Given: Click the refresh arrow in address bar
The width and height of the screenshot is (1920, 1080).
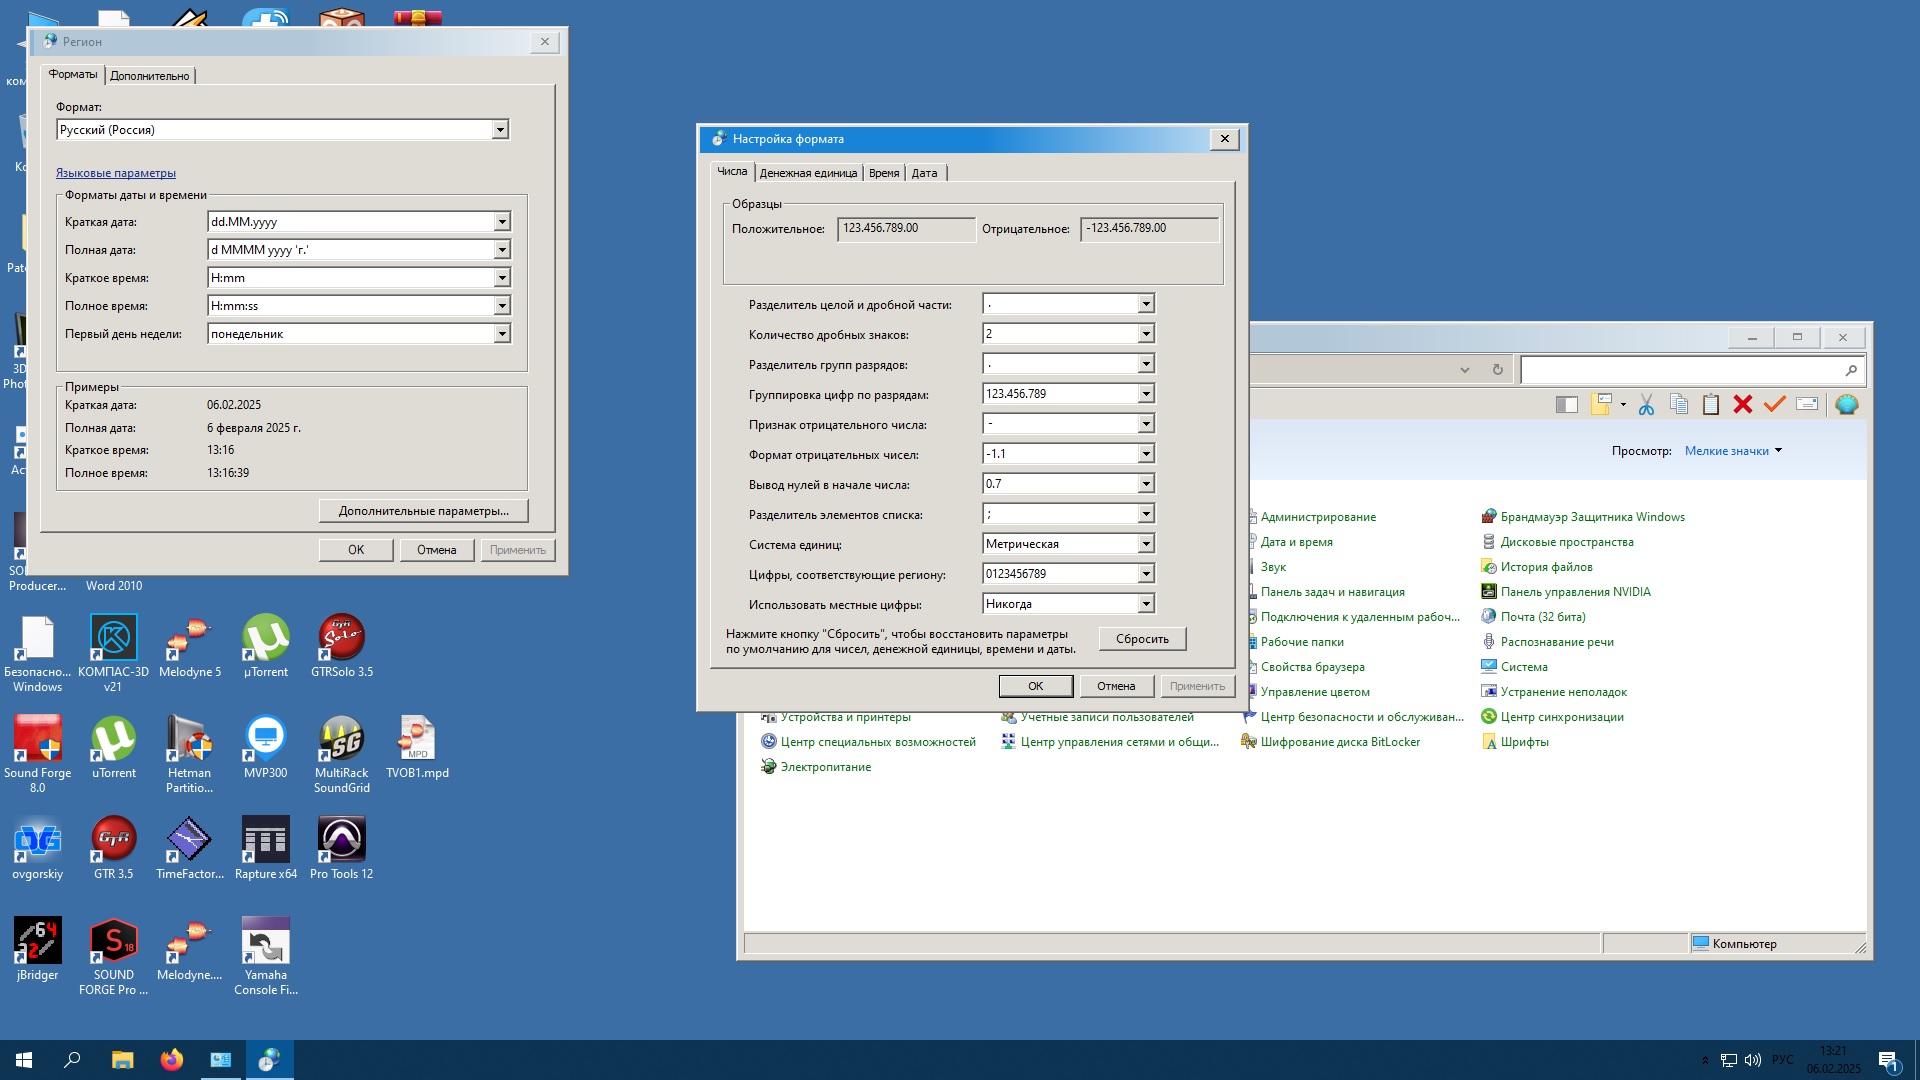Looking at the screenshot, I should [1497, 370].
